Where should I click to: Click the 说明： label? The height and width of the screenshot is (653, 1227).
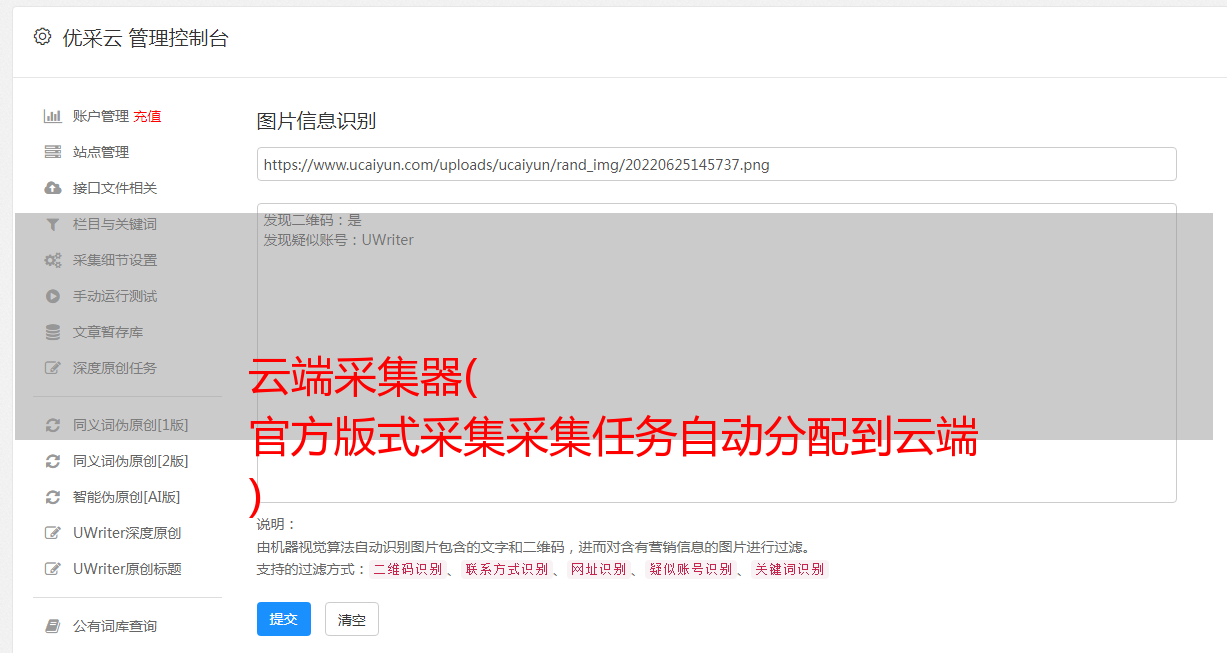click(276, 524)
